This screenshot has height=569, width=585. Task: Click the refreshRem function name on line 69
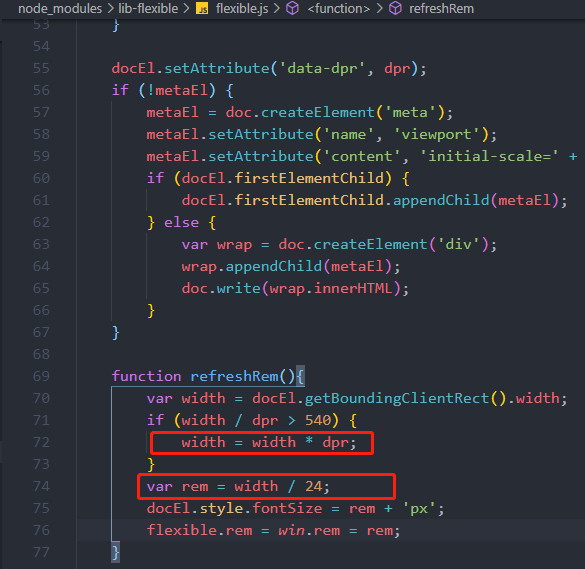[x=234, y=376]
